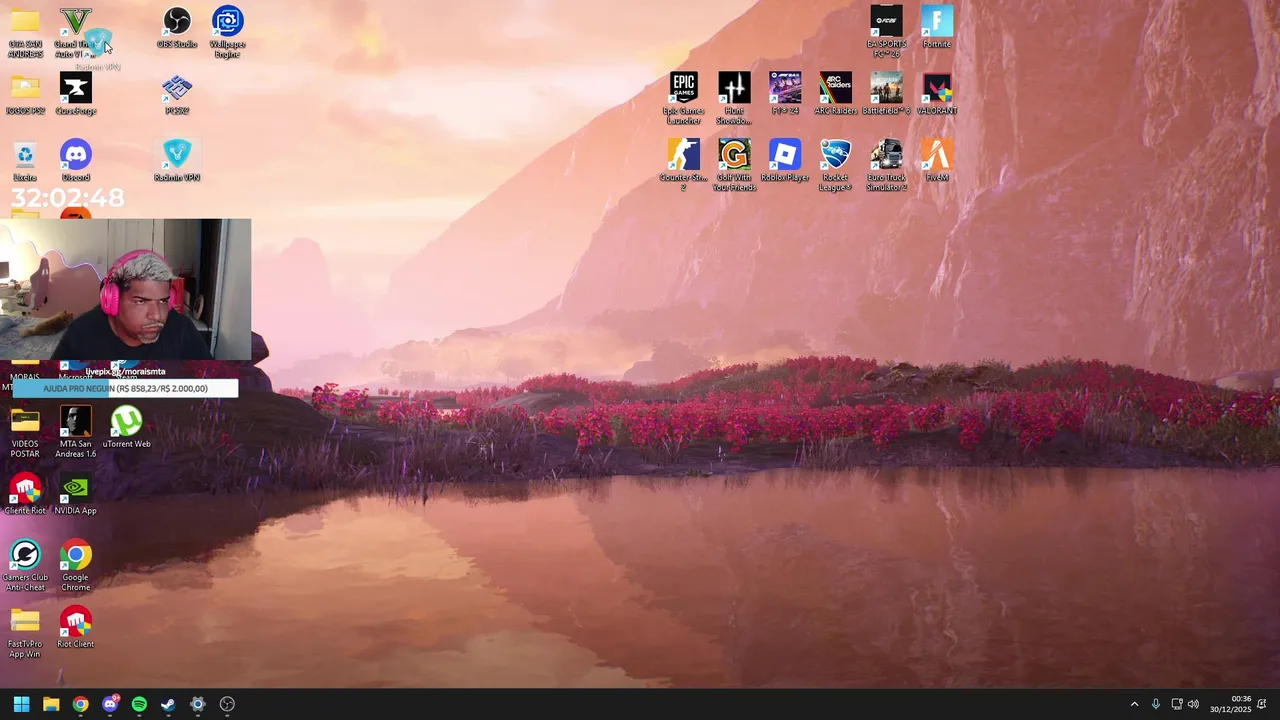The width and height of the screenshot is (1280, 720).
Task: Open File Explorer from the taskbar
Action: (51, 704)
